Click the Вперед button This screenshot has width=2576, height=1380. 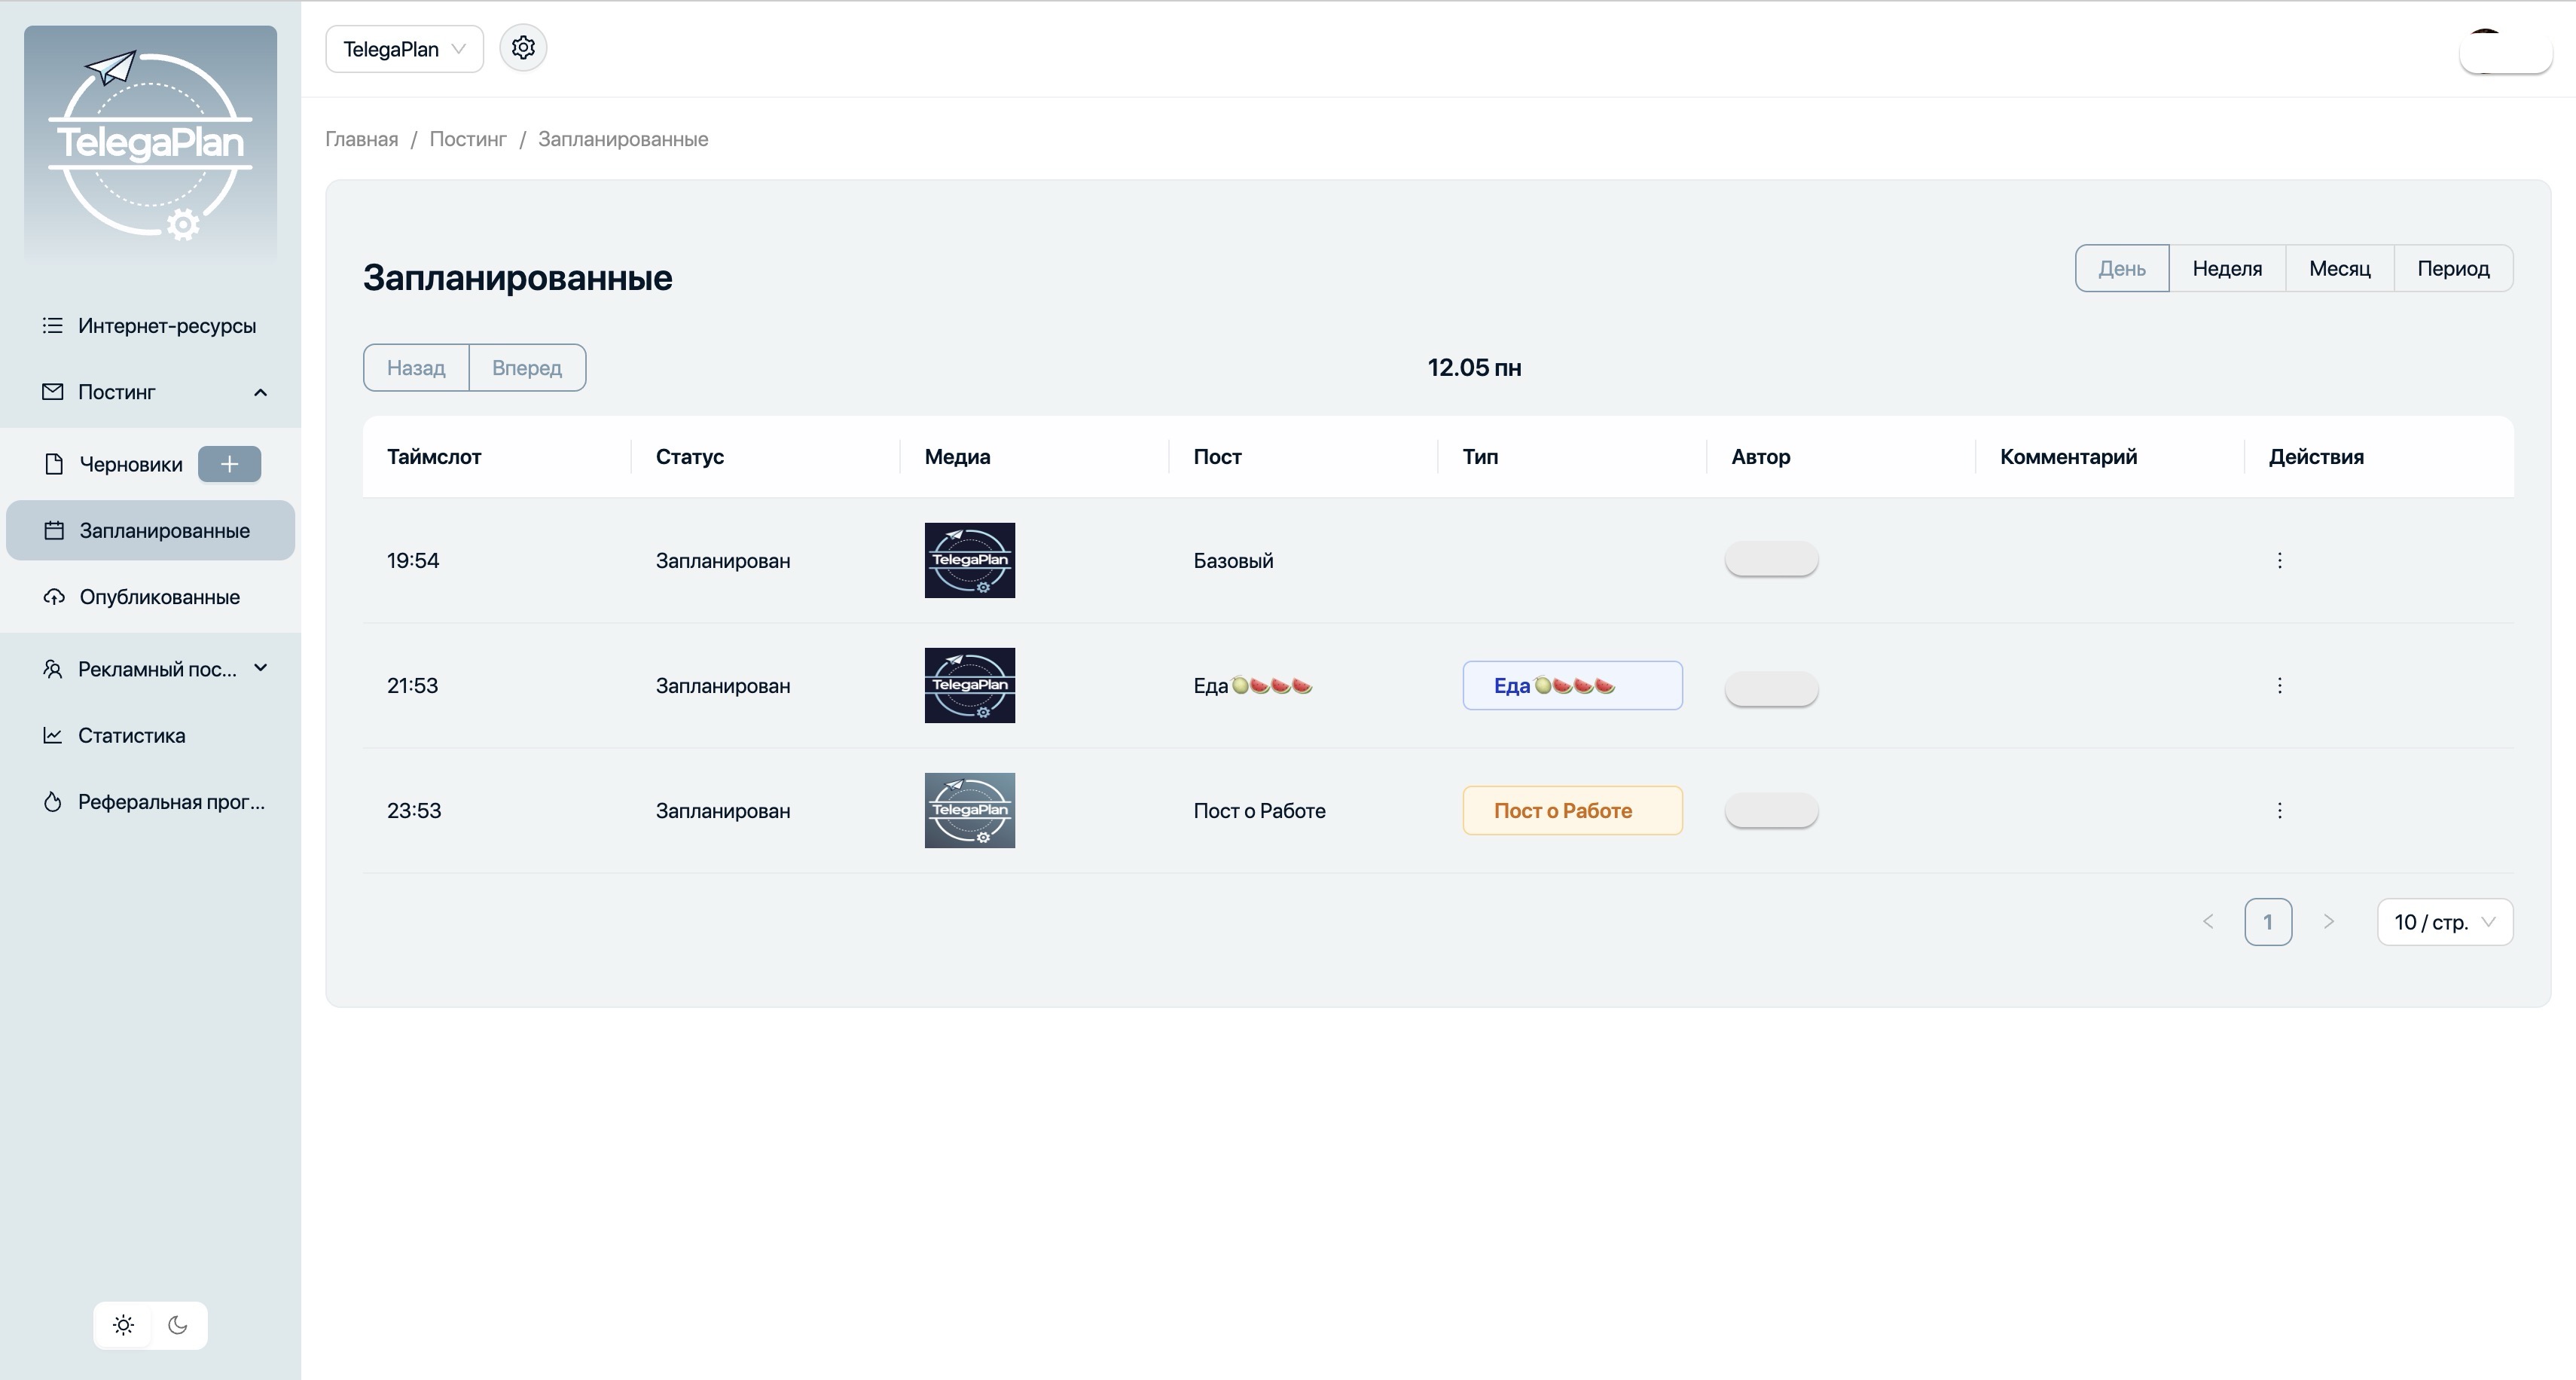coord(527,367)
